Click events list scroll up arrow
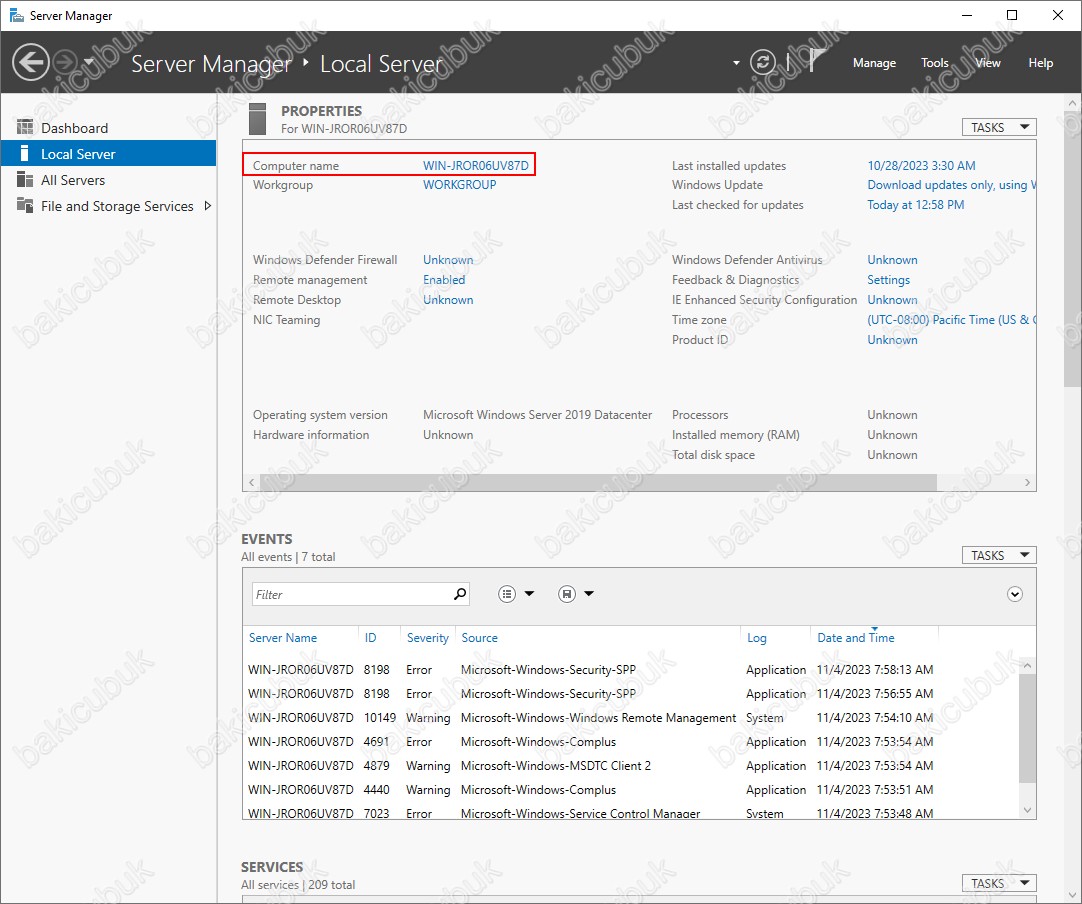Viewport: 1082px width, 904px height. (1027, 665)
